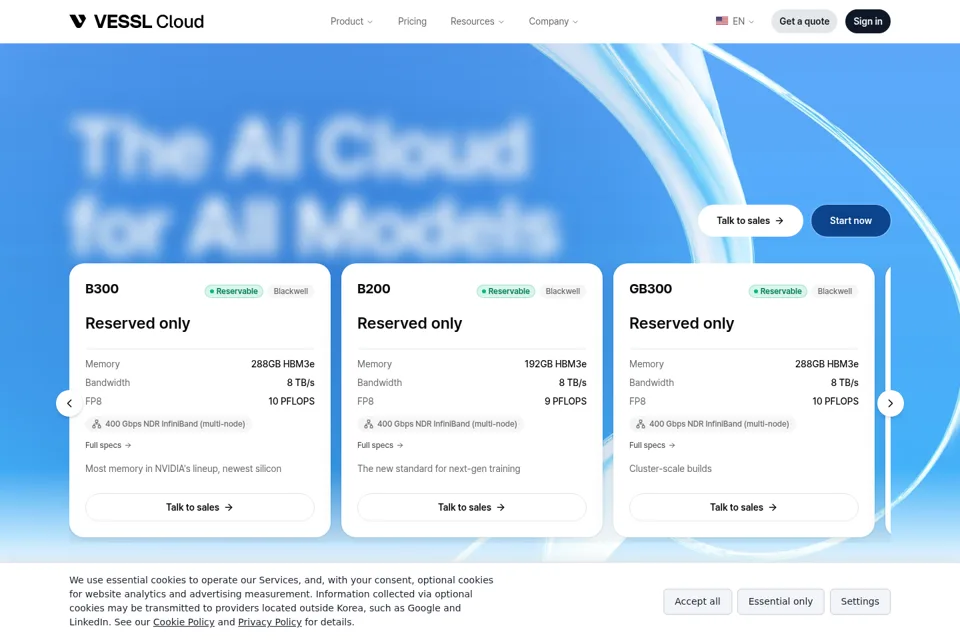Click the InfiniBand network icon on GB300 card
This screenshot has width=960, height=640.
pos(640,424)
